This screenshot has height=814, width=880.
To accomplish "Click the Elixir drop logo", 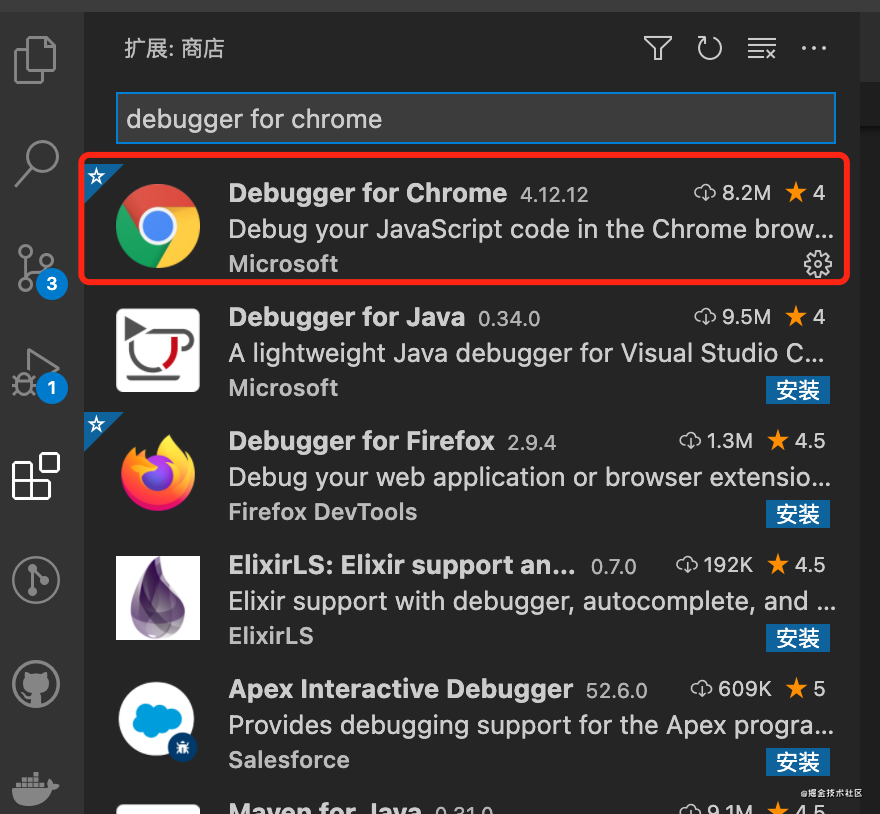I will pyautogui.click(x=158, y=598).
